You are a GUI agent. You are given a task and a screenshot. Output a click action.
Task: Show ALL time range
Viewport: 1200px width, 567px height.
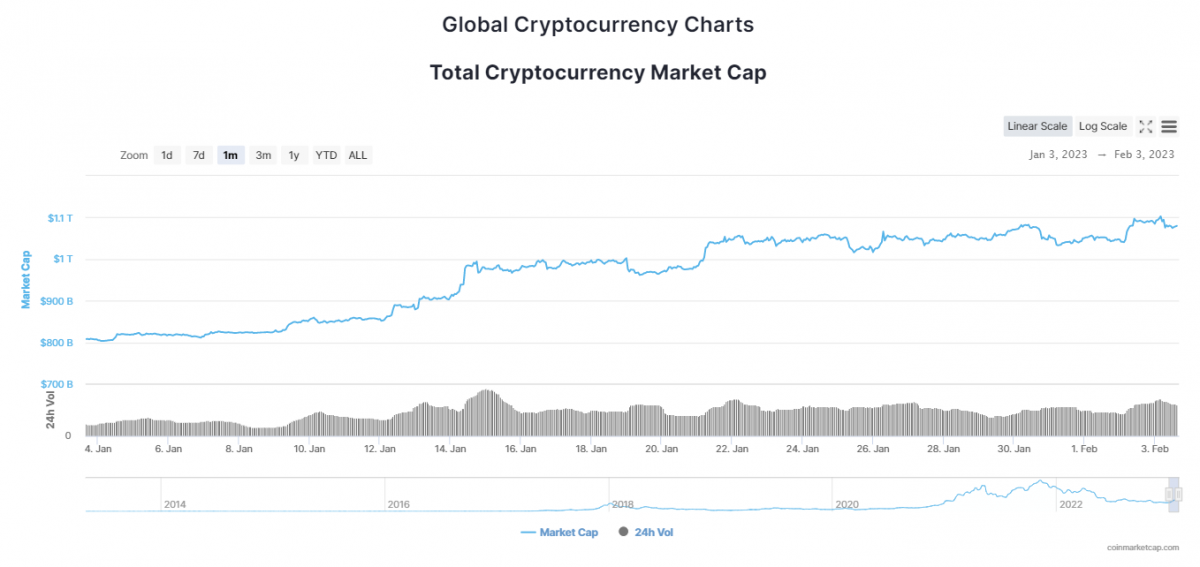point(358,155)
